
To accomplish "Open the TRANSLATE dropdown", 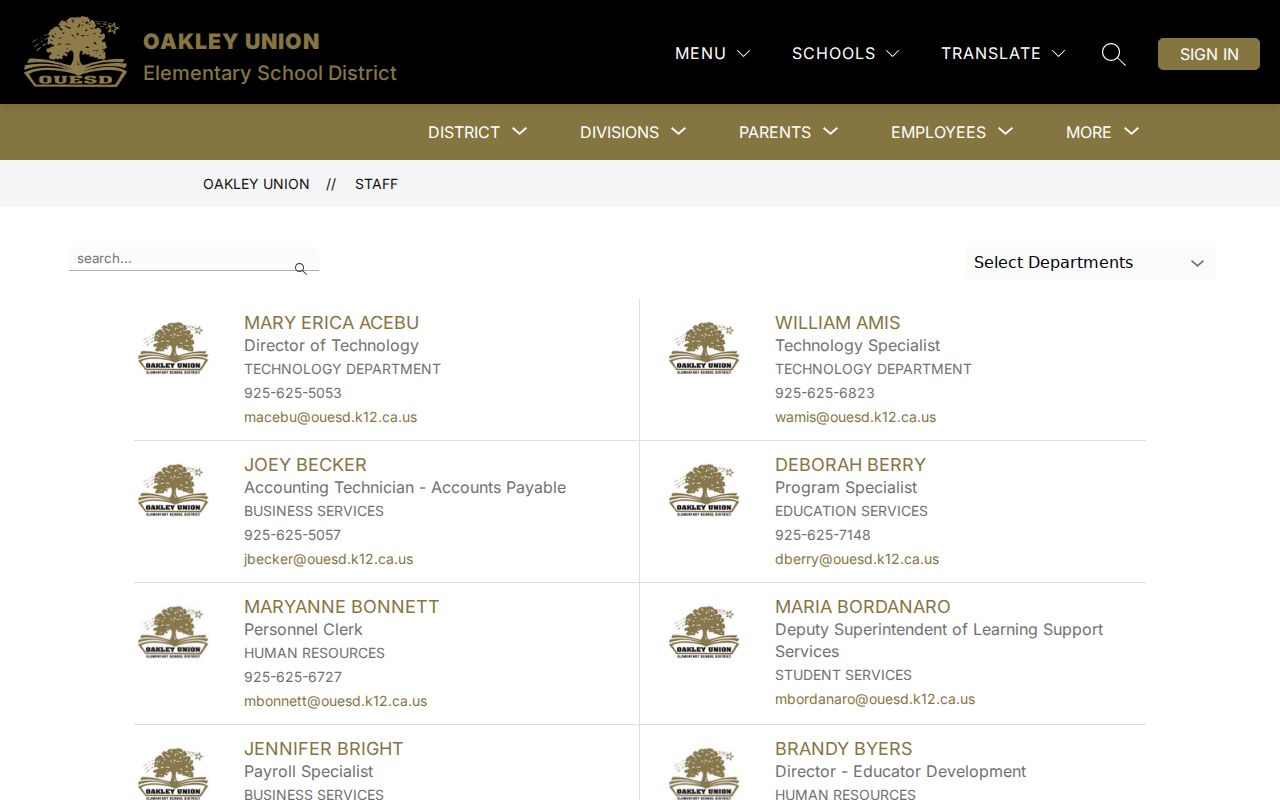I will (1003, 53).
